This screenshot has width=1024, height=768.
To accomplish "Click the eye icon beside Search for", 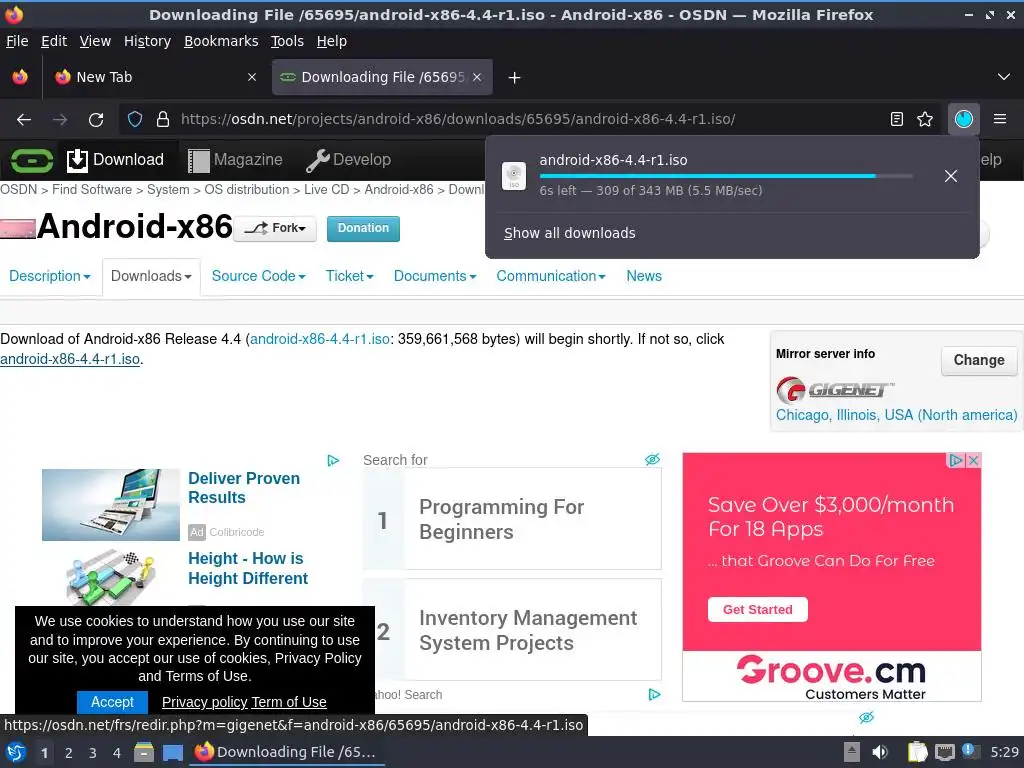I will click(652, 459).
